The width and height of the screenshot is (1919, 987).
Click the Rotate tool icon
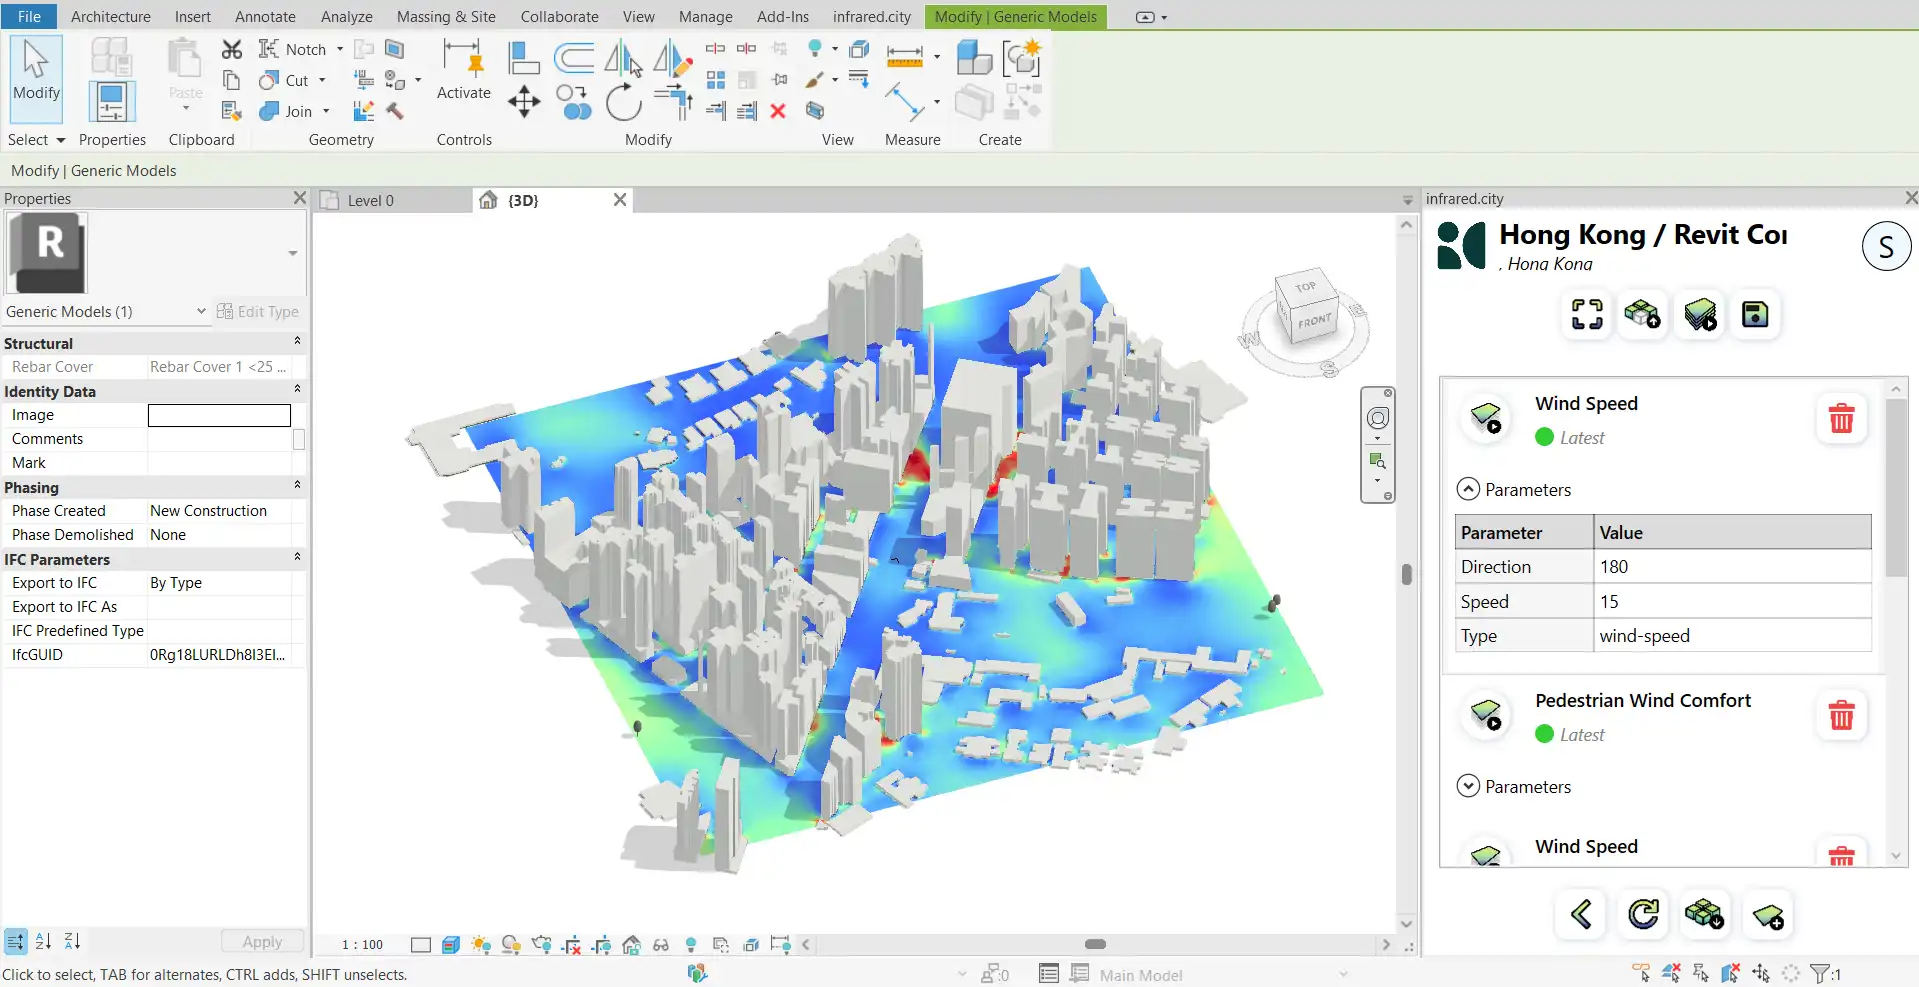pos(623,102)
